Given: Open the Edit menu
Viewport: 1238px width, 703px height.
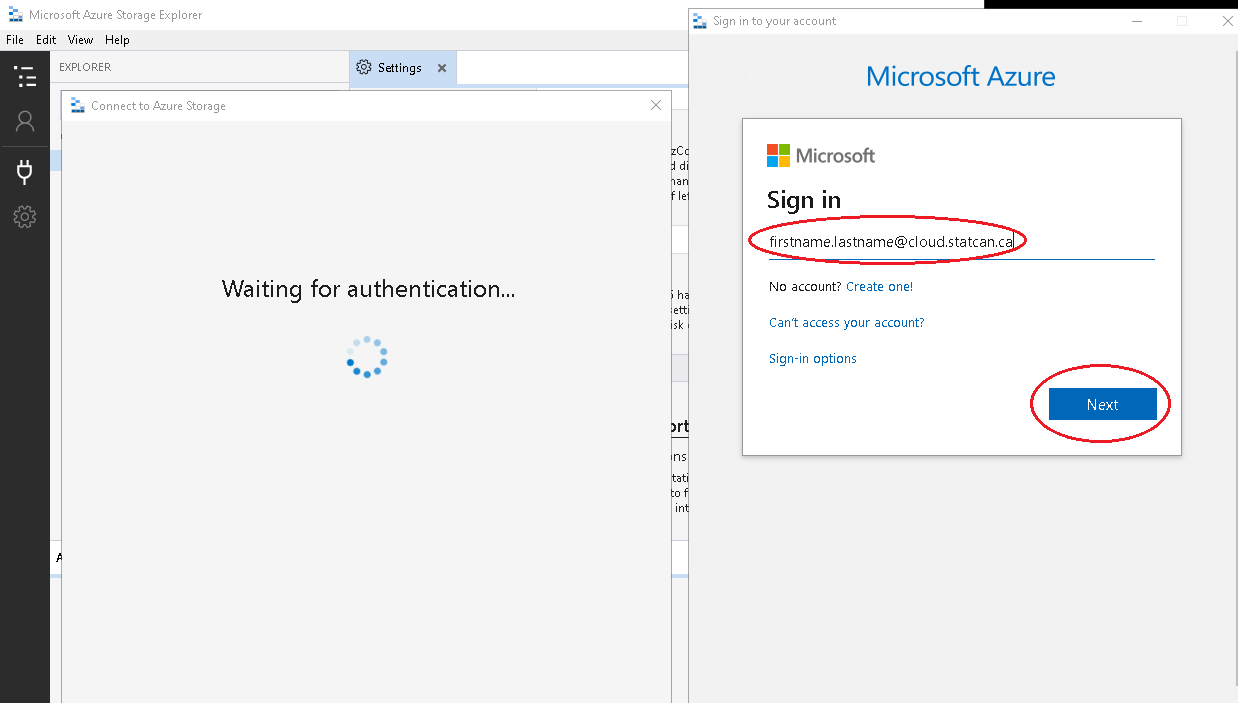Looking at the screenshot, I should 45,40.
